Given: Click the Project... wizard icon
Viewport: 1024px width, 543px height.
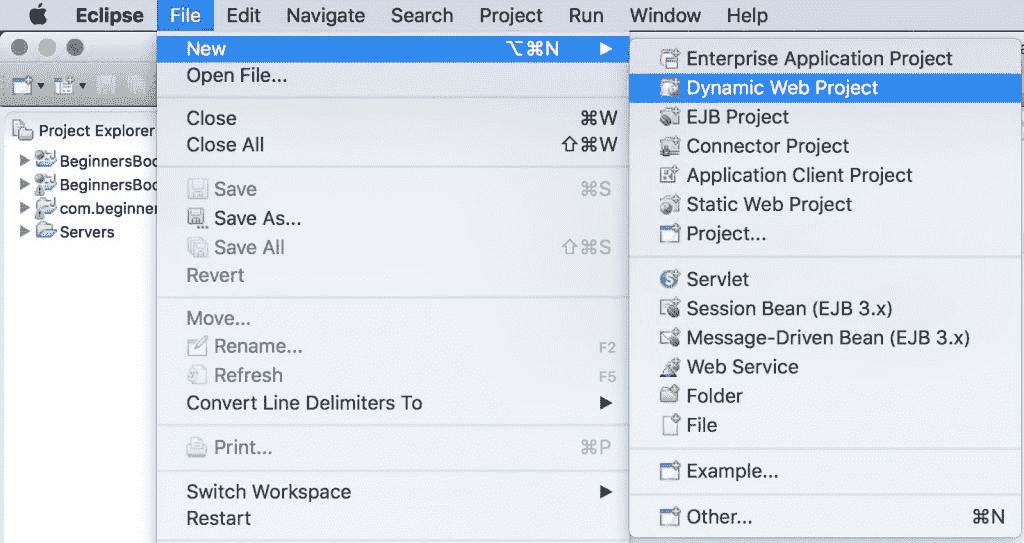Looking at the screenshot, I should click(669, 233).
